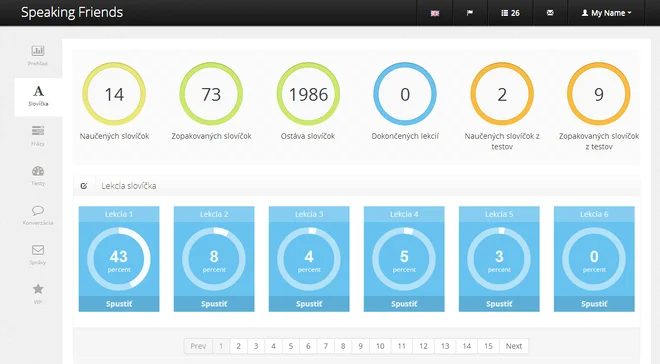Open the Frázy sidebar icon

pyautogui.click(x=38, y=131)
